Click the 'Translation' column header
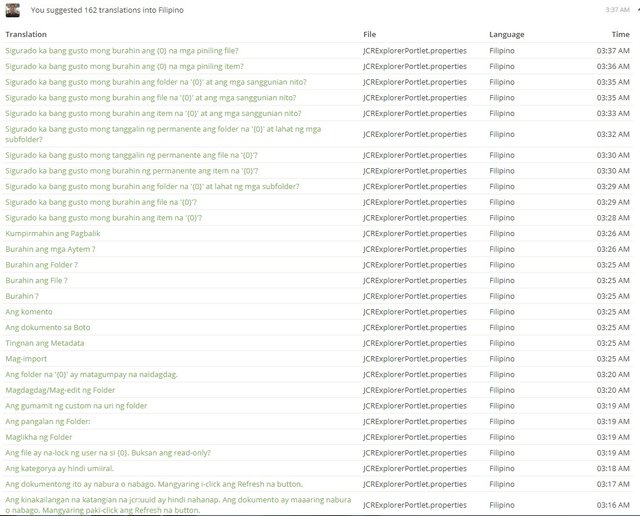 [x=26, y=34]
